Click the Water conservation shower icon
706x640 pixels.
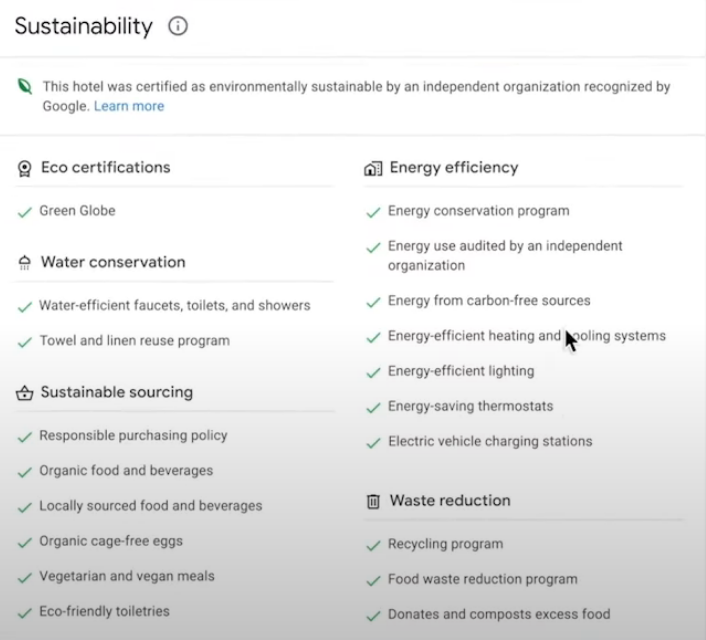(x=25, y=263)
